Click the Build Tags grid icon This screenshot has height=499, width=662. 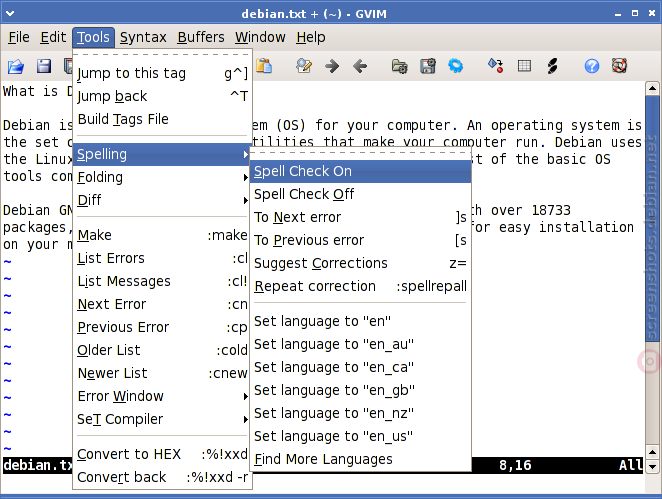[x=524, y=66]
